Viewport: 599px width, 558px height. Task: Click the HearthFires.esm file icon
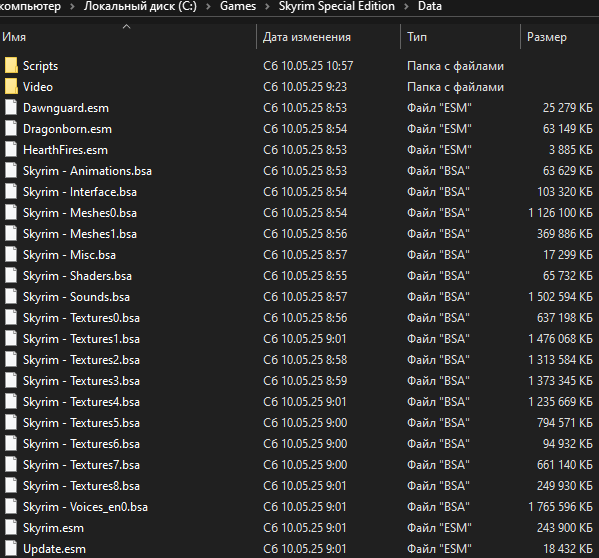click(x=11, y=150)
